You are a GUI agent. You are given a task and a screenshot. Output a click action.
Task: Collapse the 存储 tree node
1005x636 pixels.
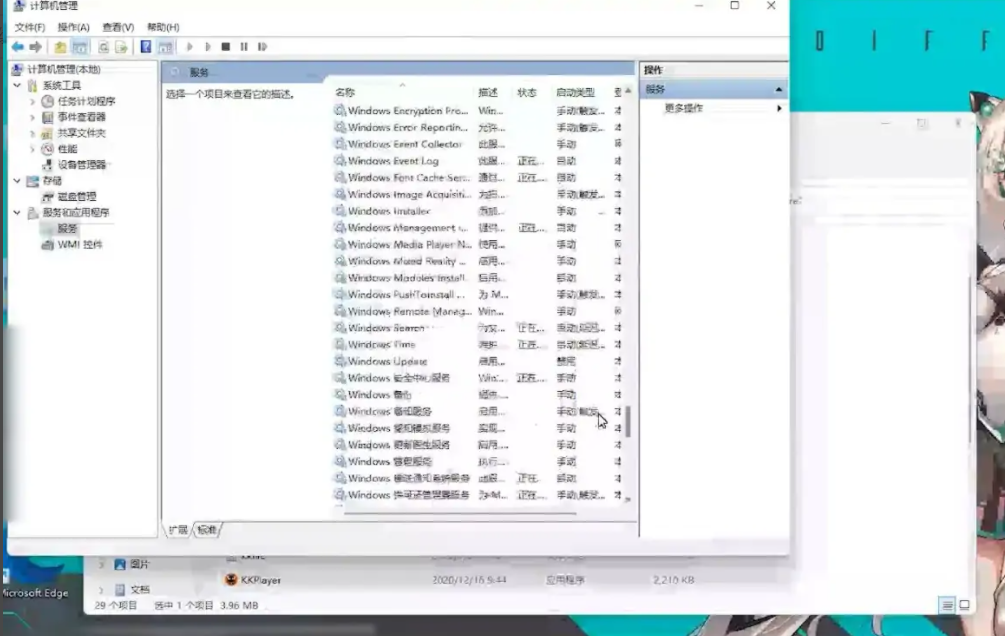click(17, 181)
